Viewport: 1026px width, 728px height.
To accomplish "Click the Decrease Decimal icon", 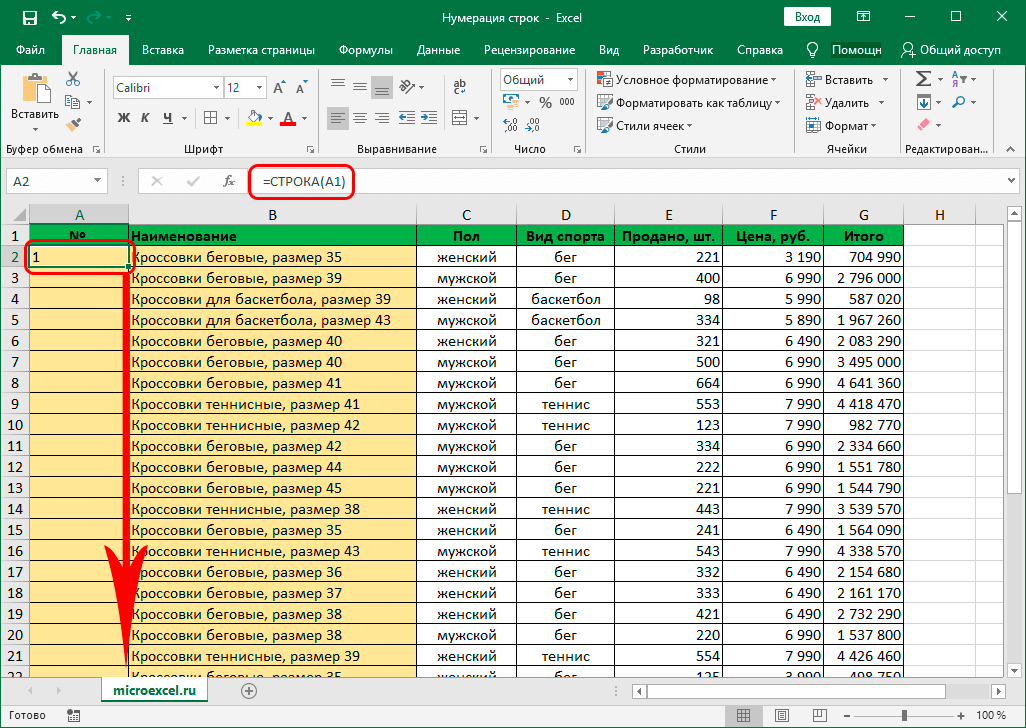I will (x=533, y=124).
